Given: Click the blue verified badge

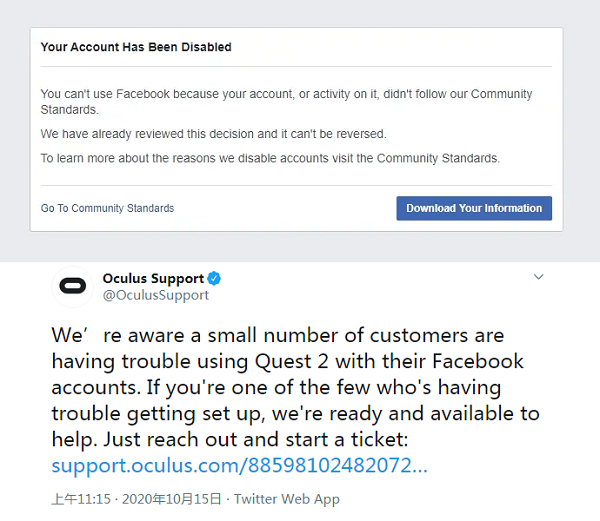Looking at the screenshot, I should pos(214,279).
